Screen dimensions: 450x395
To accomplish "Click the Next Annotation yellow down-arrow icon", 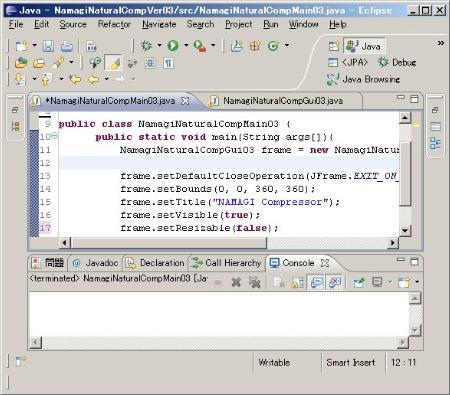I will coord(19,79).
